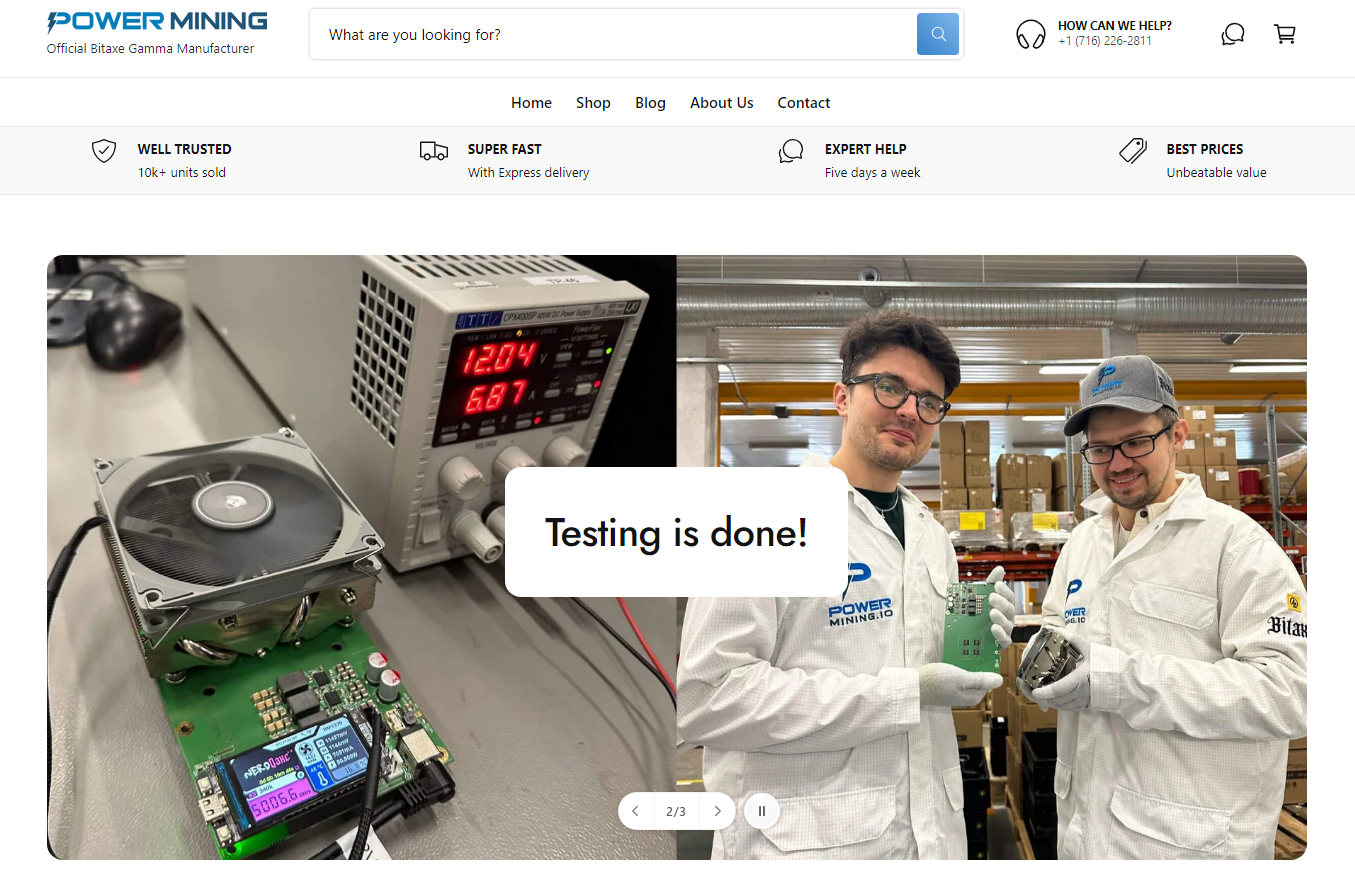This screenshot has width=1355, height=880.
Task: Open the Blog menu item
Action: 650,103
